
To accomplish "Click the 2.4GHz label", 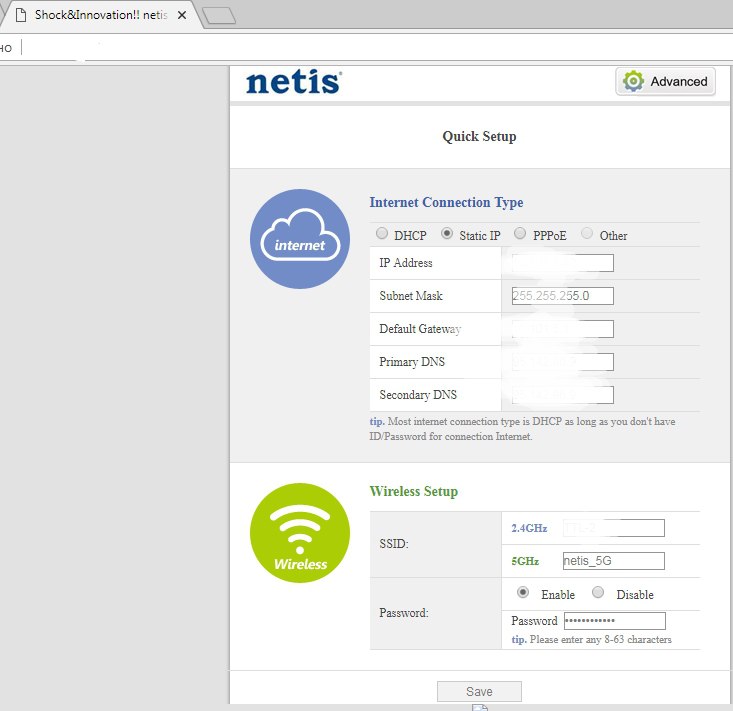I will point(529,528).
